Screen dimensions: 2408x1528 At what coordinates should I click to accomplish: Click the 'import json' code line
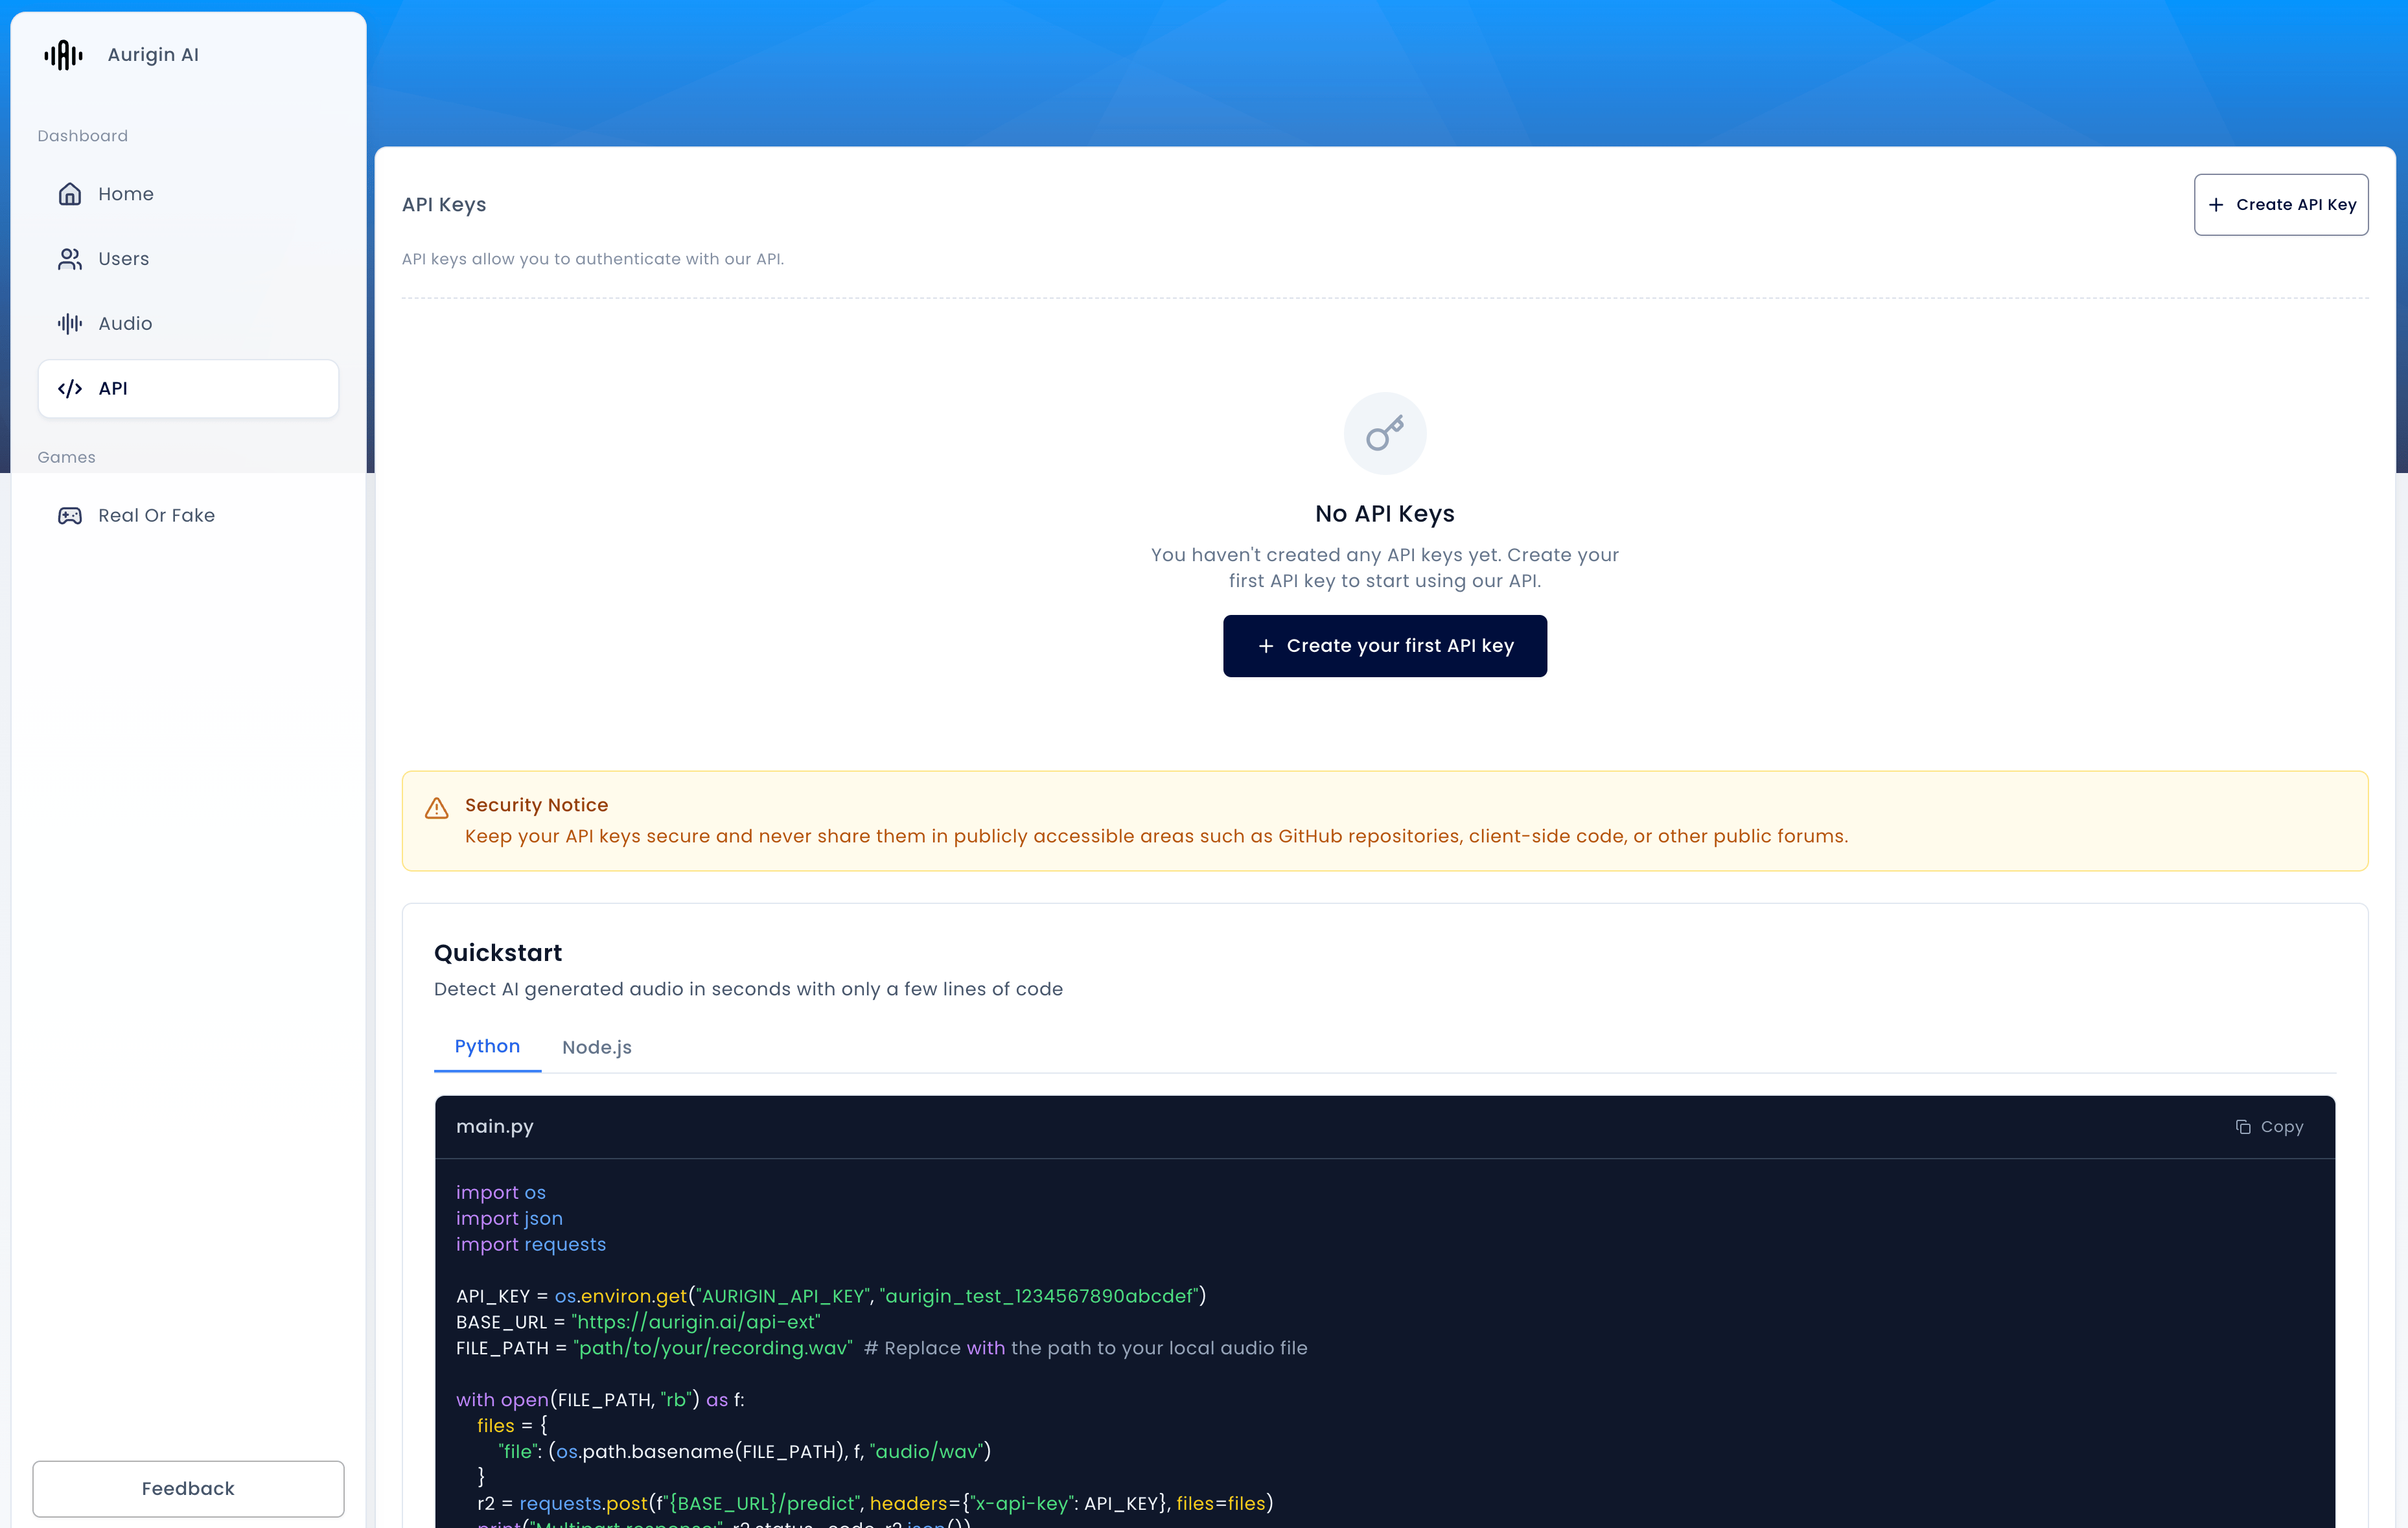coord(509,1218)
